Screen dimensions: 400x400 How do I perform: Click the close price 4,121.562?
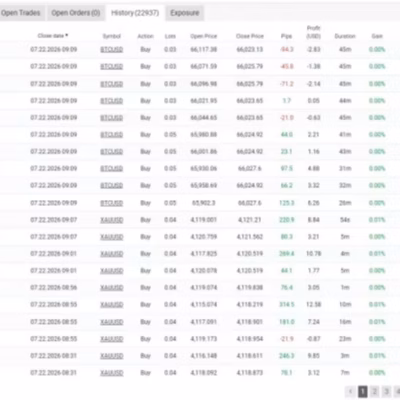pyautogui.click(x=250, y=237)
